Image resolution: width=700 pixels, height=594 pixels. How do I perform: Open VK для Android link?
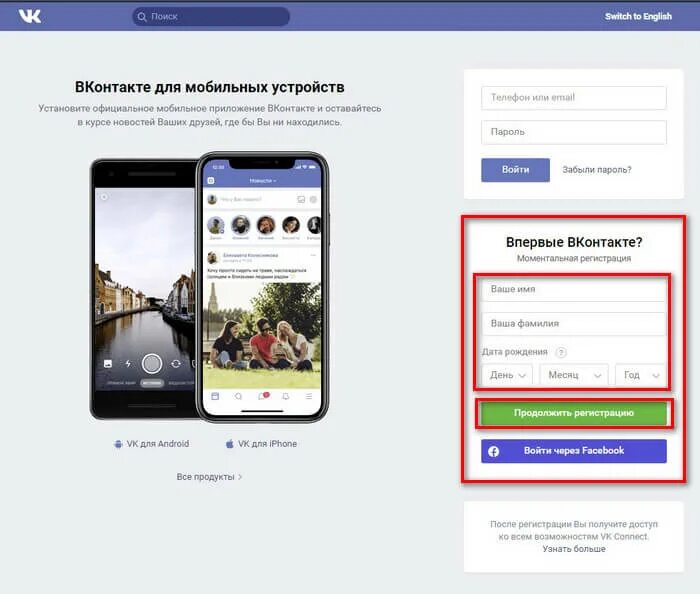point(152,444)
